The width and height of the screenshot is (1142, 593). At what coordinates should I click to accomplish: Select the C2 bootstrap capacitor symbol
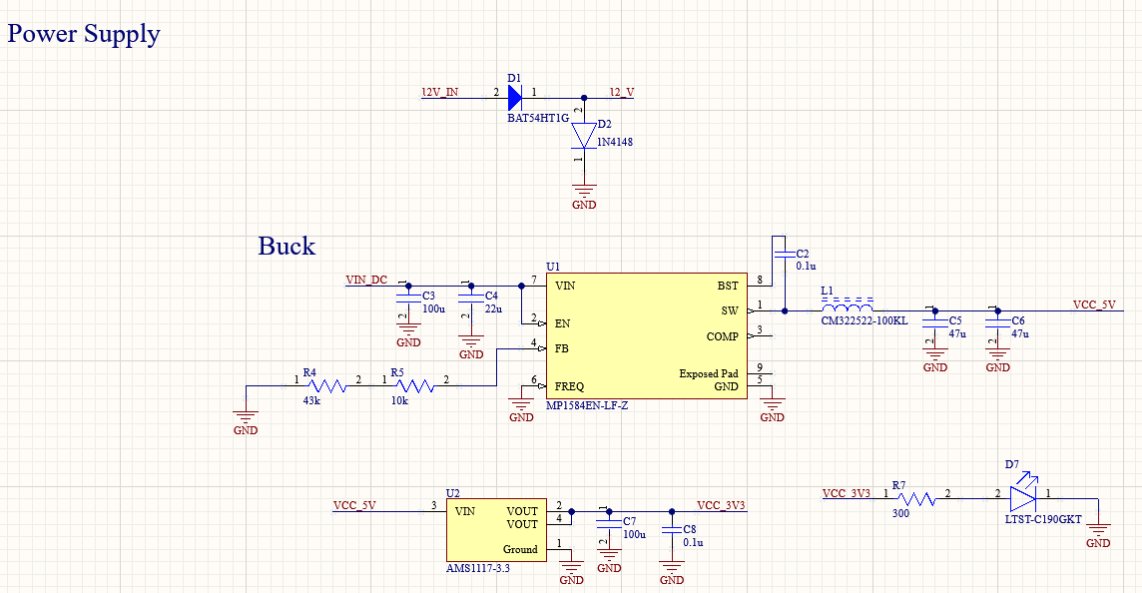pos(785,255)
